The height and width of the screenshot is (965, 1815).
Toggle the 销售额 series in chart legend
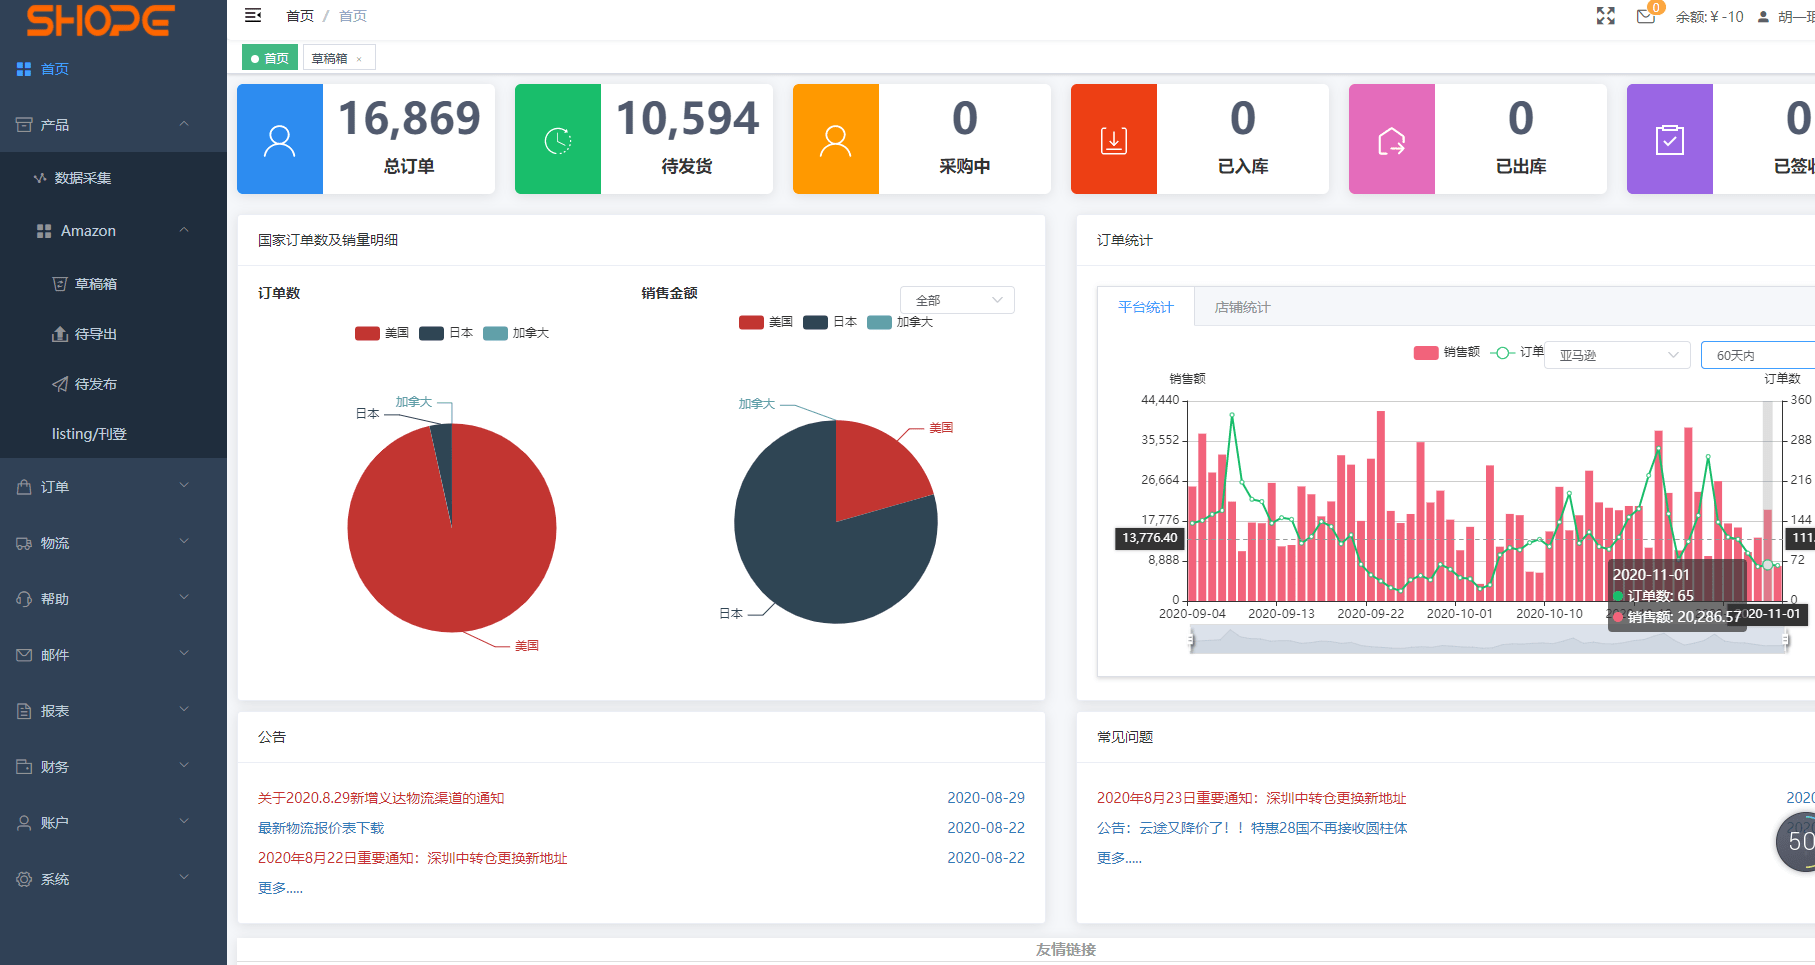point(1446,352)
